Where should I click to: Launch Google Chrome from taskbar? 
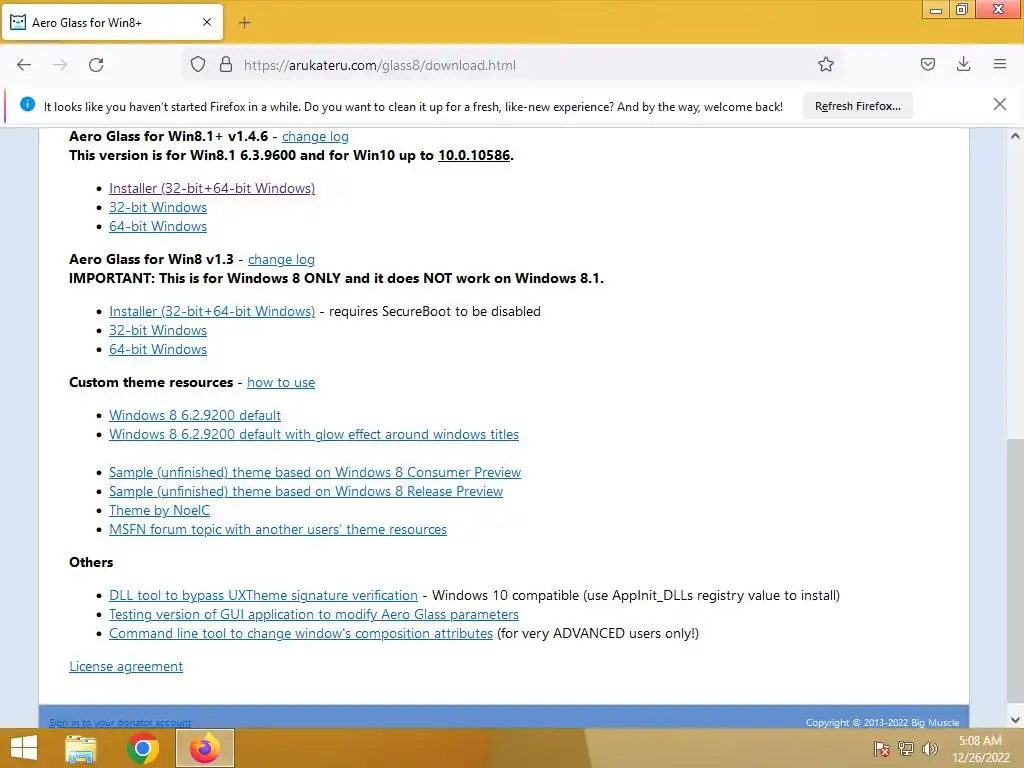point(142,748)
